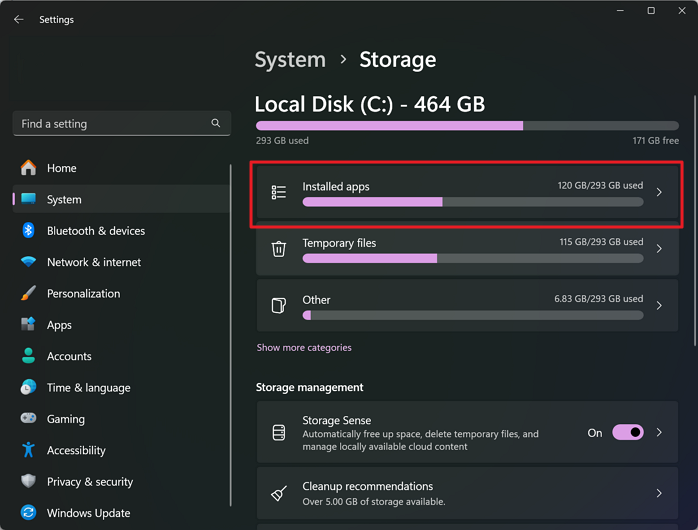Click the Temporary files trash icon
Screen dimensions: 698x530
[x=279, y=249]
